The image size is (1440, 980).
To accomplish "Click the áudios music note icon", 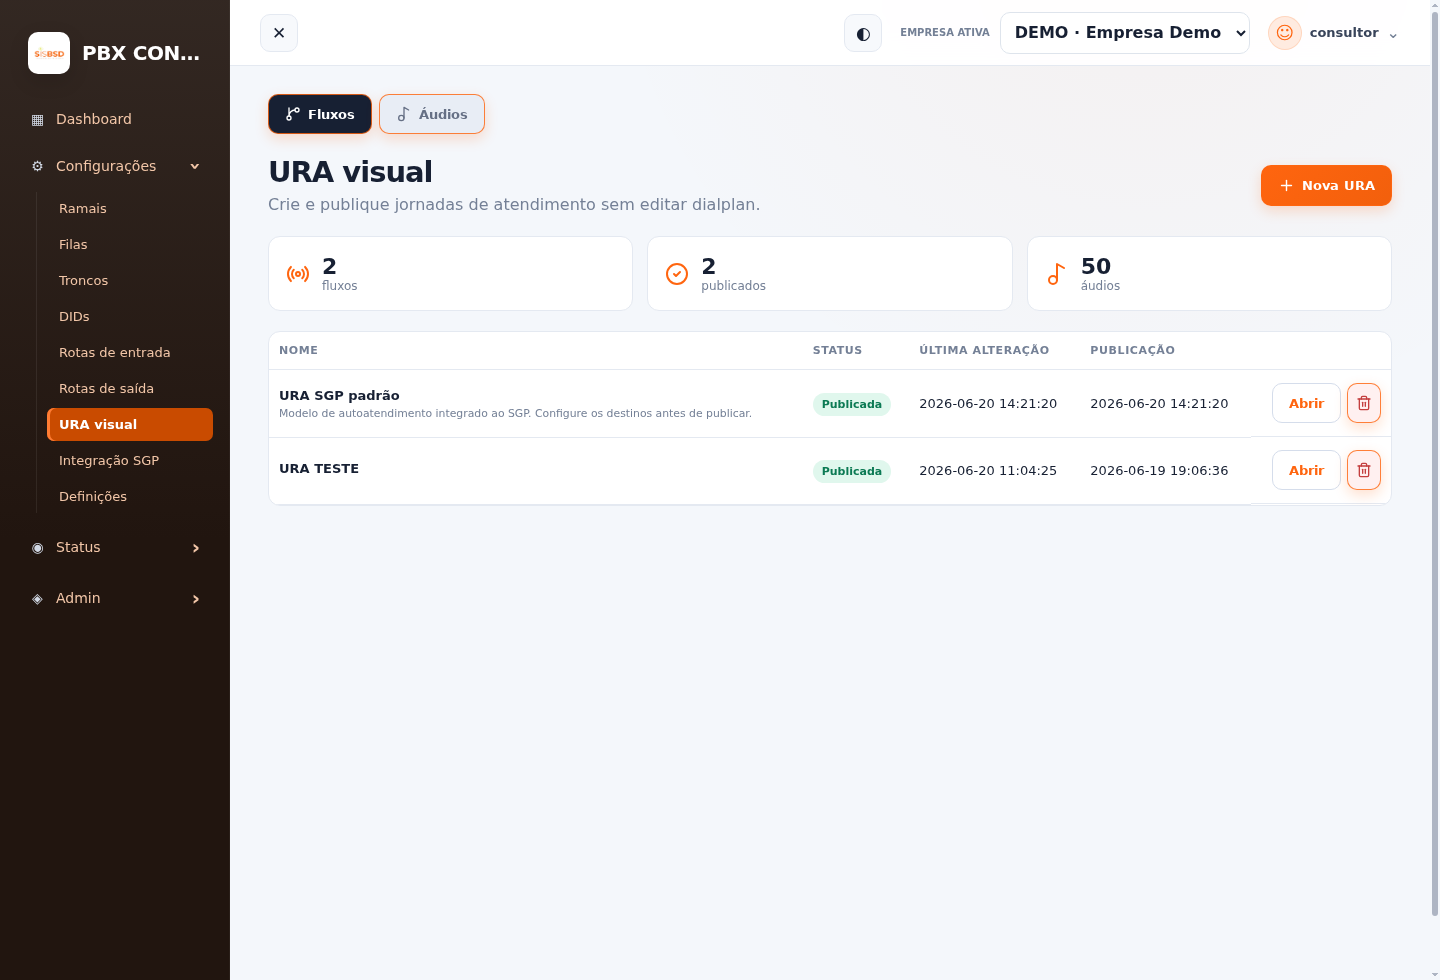I will 1056,274.
